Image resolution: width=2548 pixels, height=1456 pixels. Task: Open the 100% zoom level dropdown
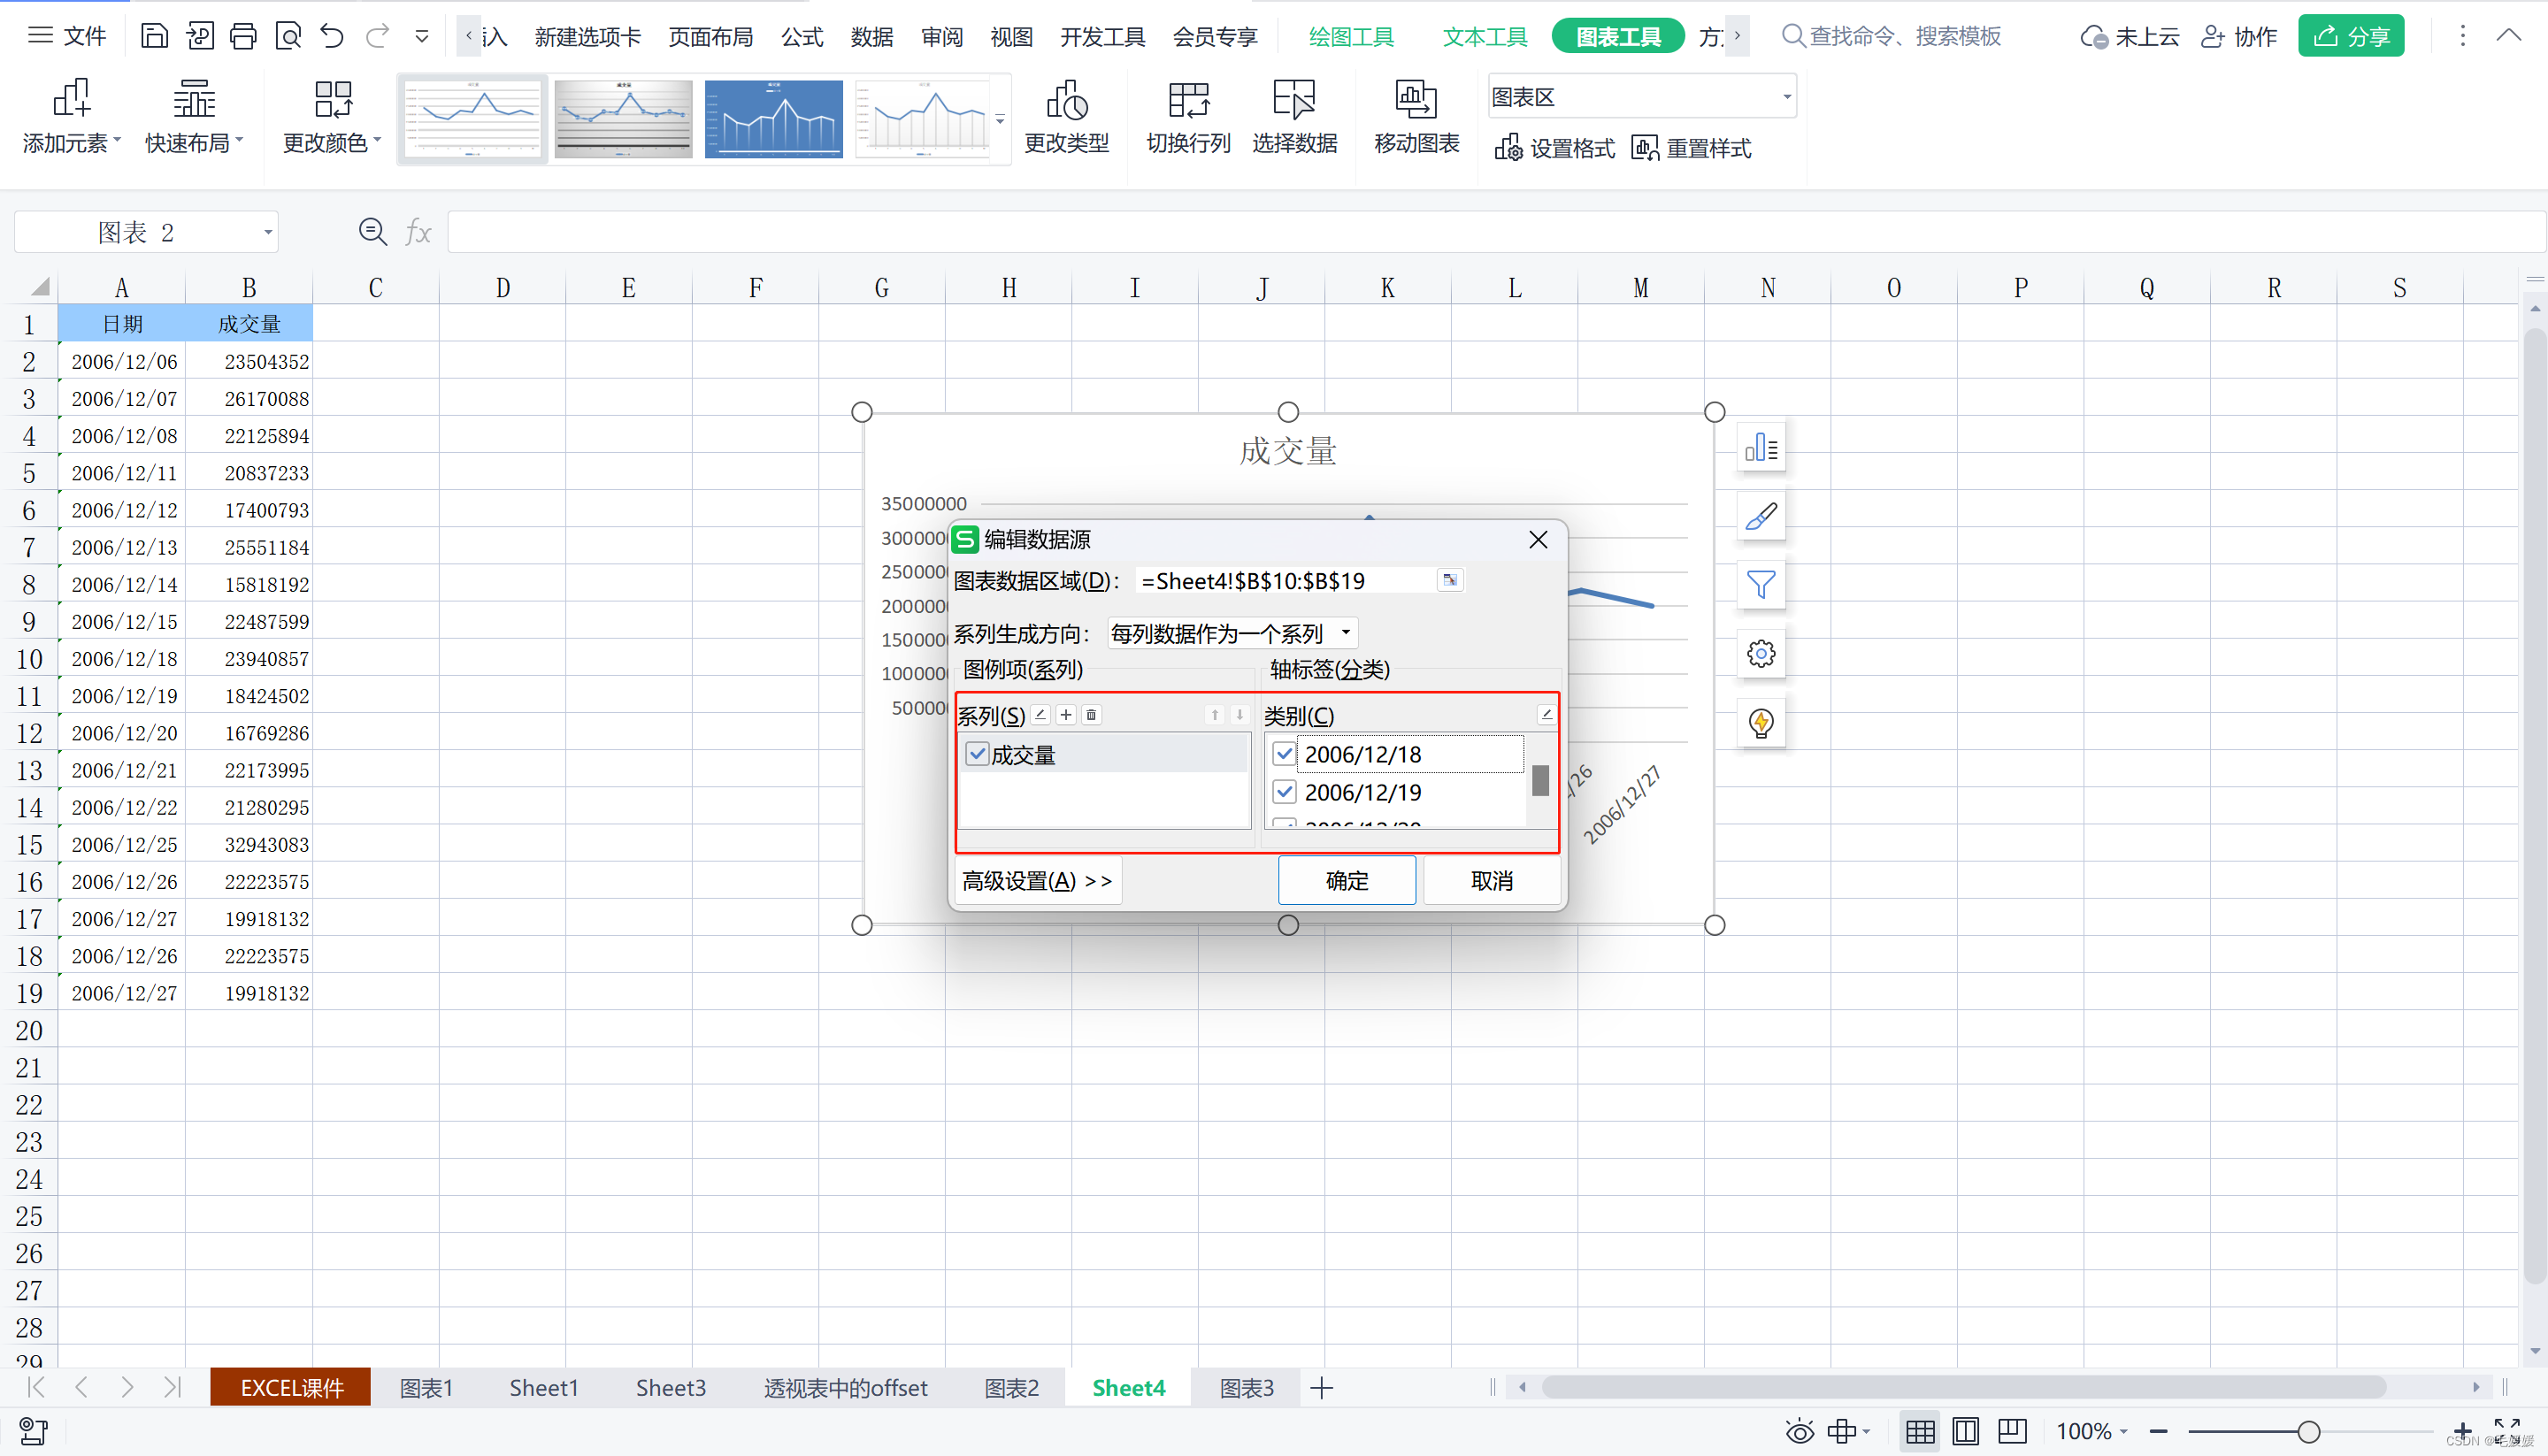2092,1431
